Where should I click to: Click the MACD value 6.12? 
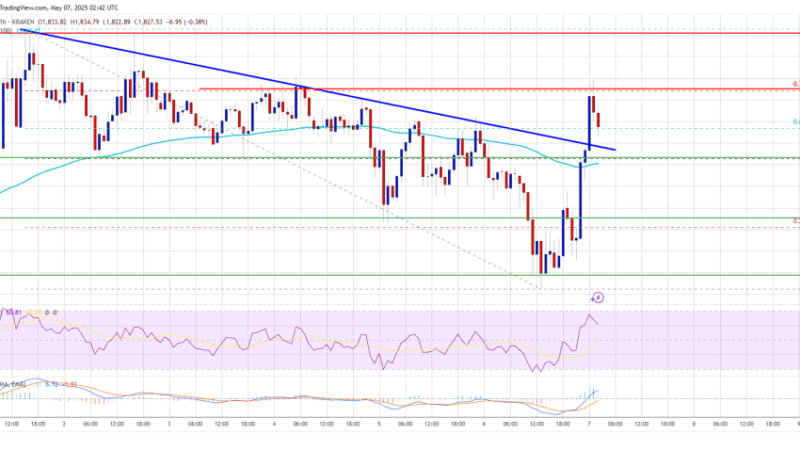[x=51, y=384]
